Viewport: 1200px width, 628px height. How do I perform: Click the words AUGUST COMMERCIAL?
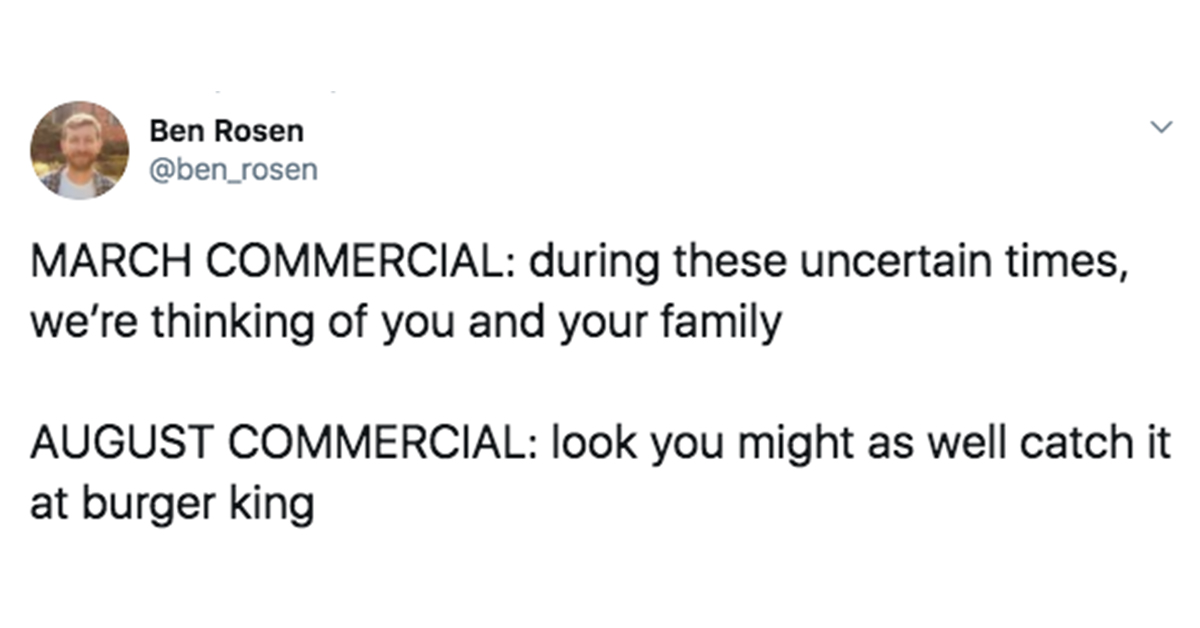(x=278, y=445)
